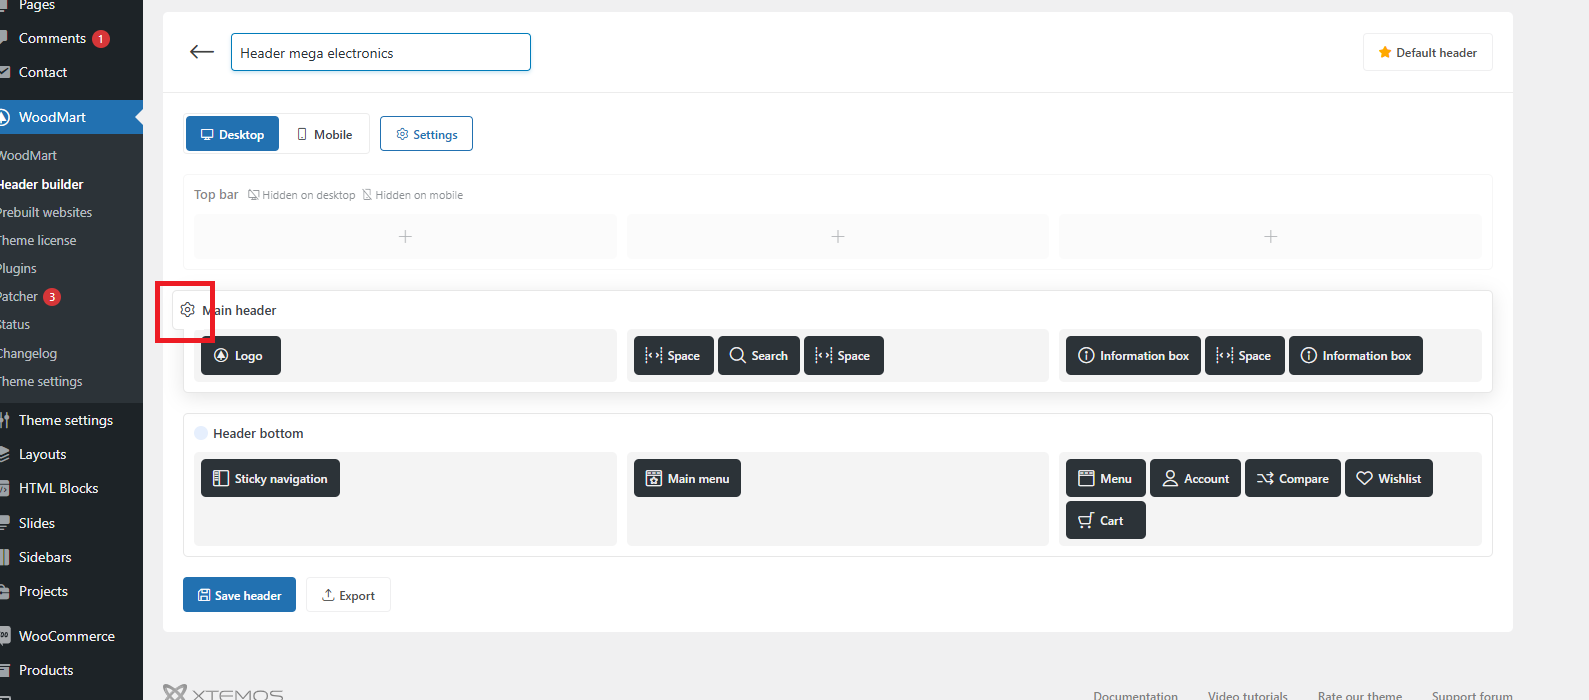Switch to Desktop view tab

(x=232, y=134)
